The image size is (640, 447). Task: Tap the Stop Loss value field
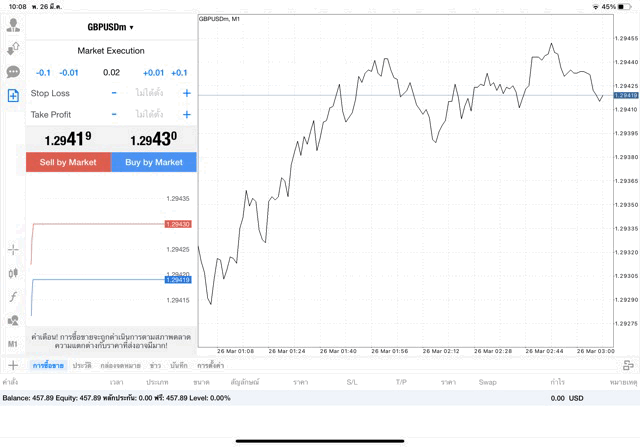tap(150, 93)
